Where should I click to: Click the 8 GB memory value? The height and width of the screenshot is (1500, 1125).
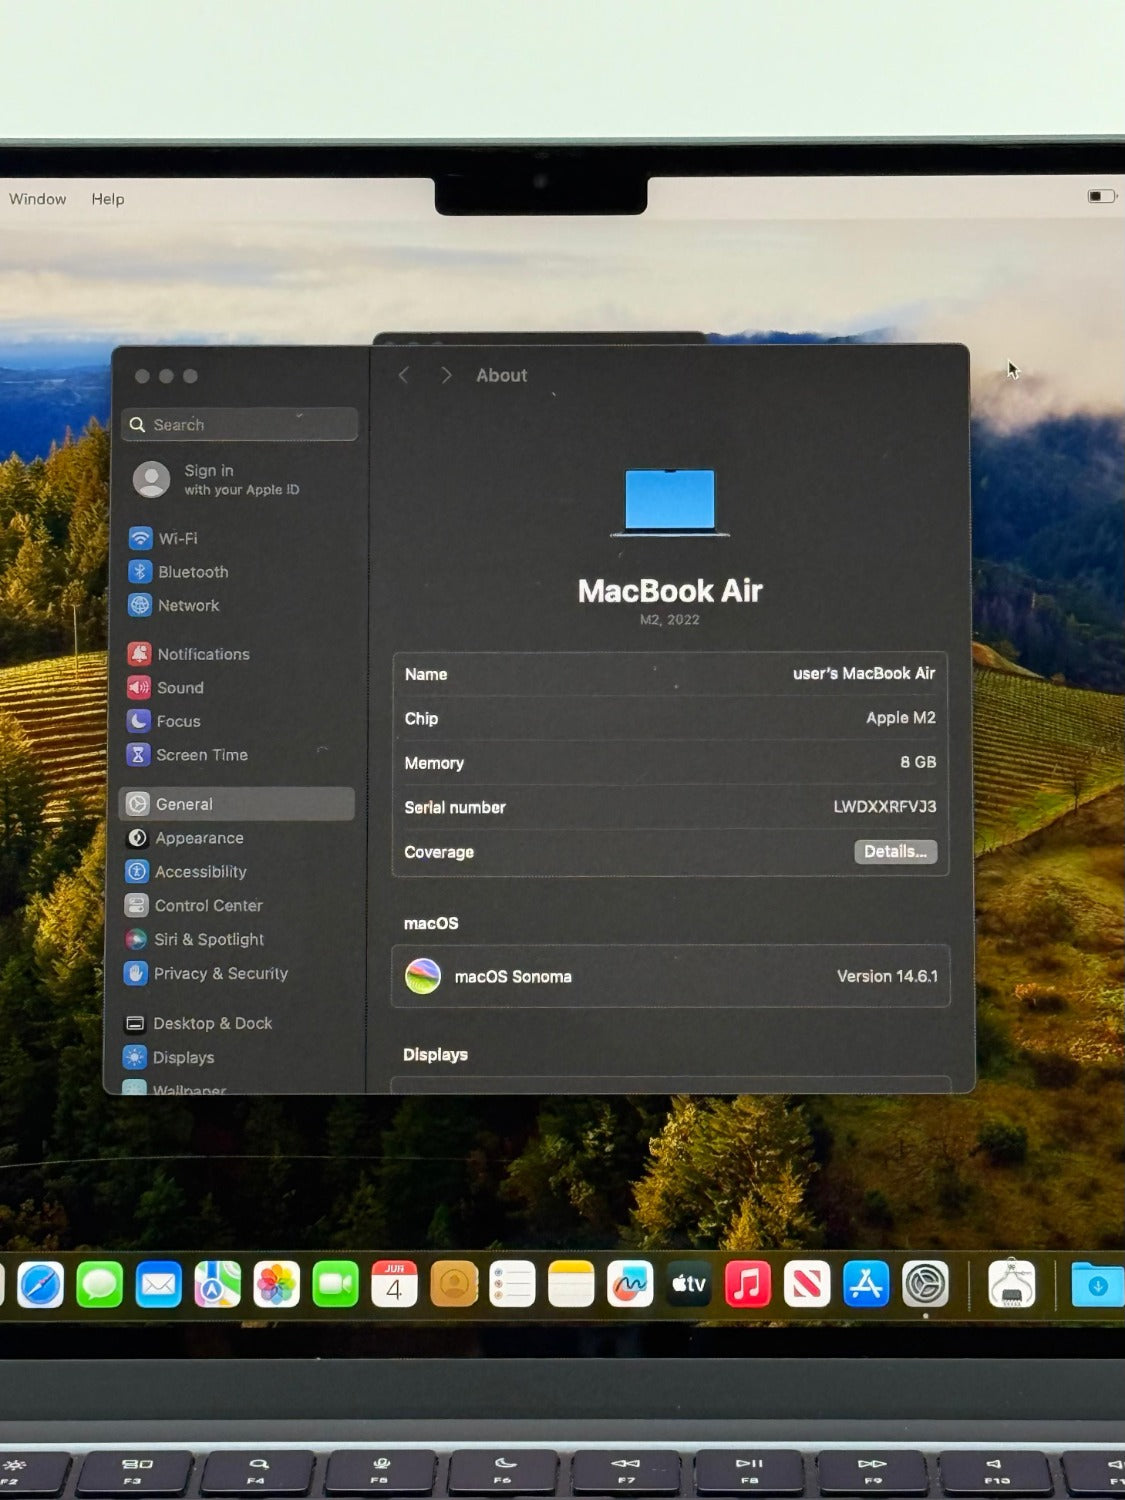tap(918, 762)
